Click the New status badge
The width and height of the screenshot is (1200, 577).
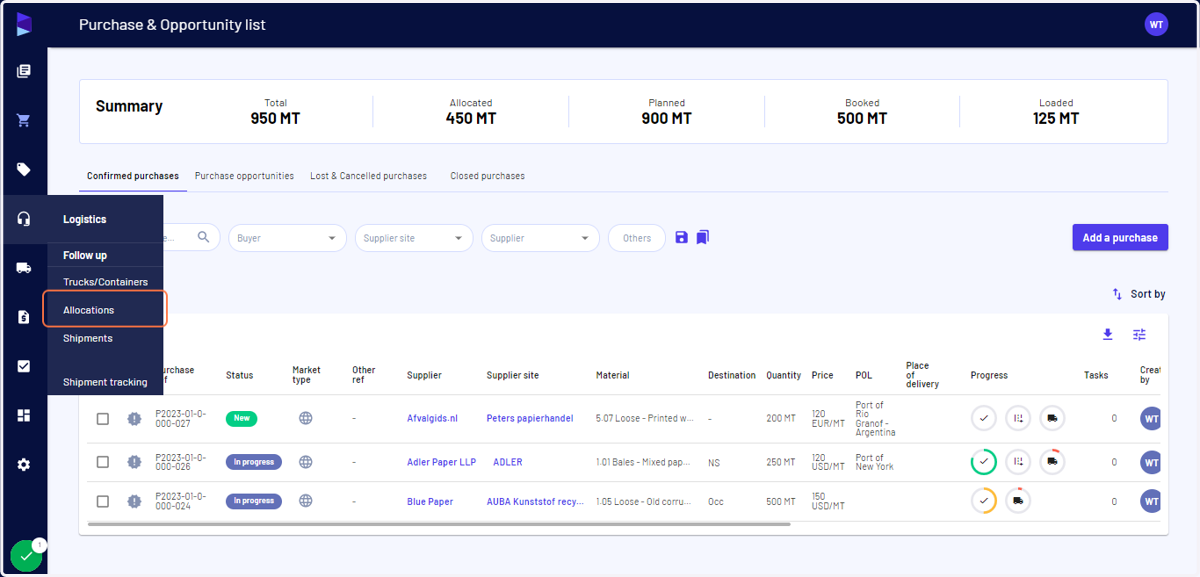(x=242, y=418)
